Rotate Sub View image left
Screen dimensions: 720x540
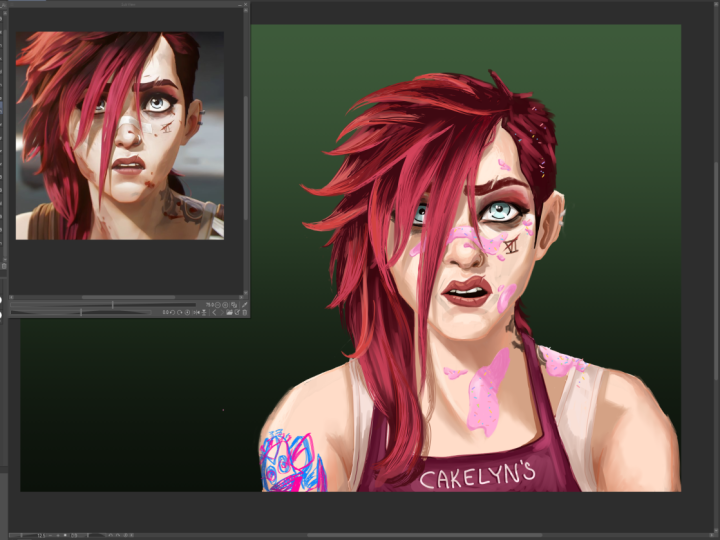point(172,313)
